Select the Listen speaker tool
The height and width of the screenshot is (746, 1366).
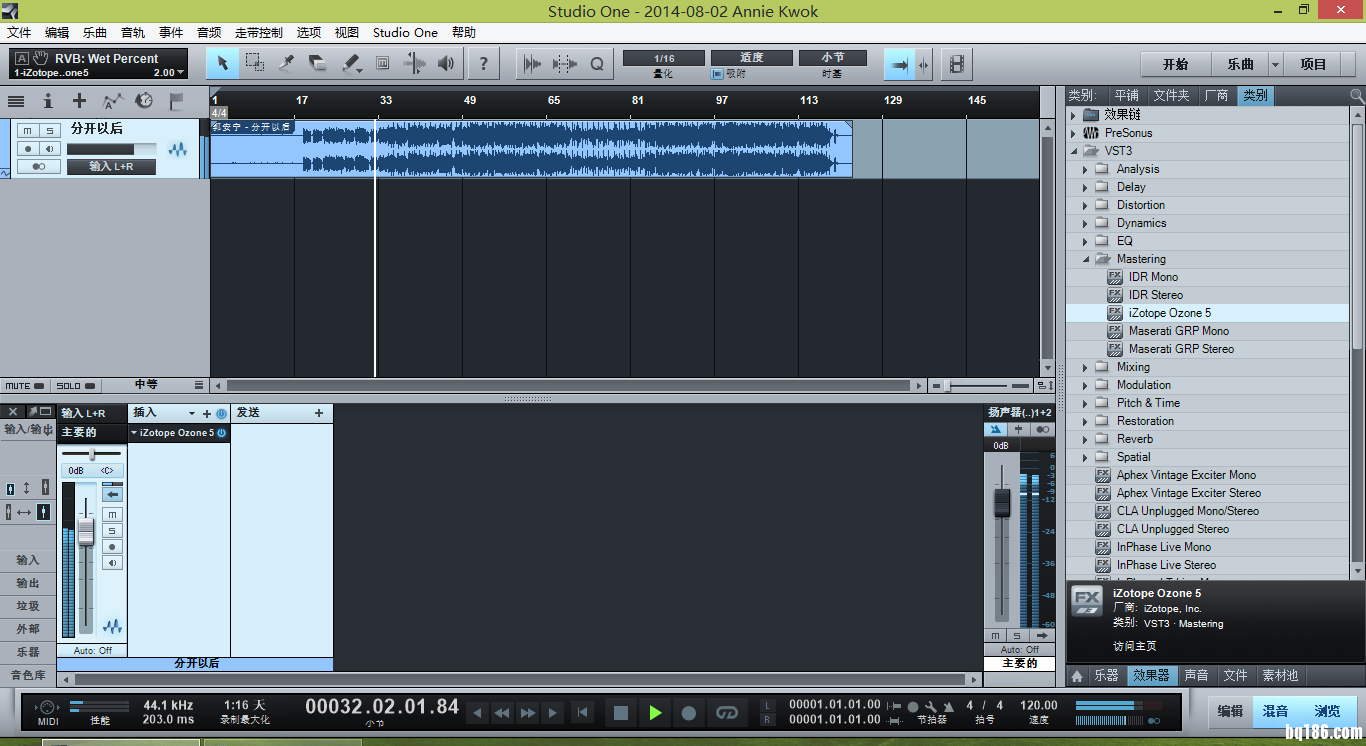[x=446, y=64]
